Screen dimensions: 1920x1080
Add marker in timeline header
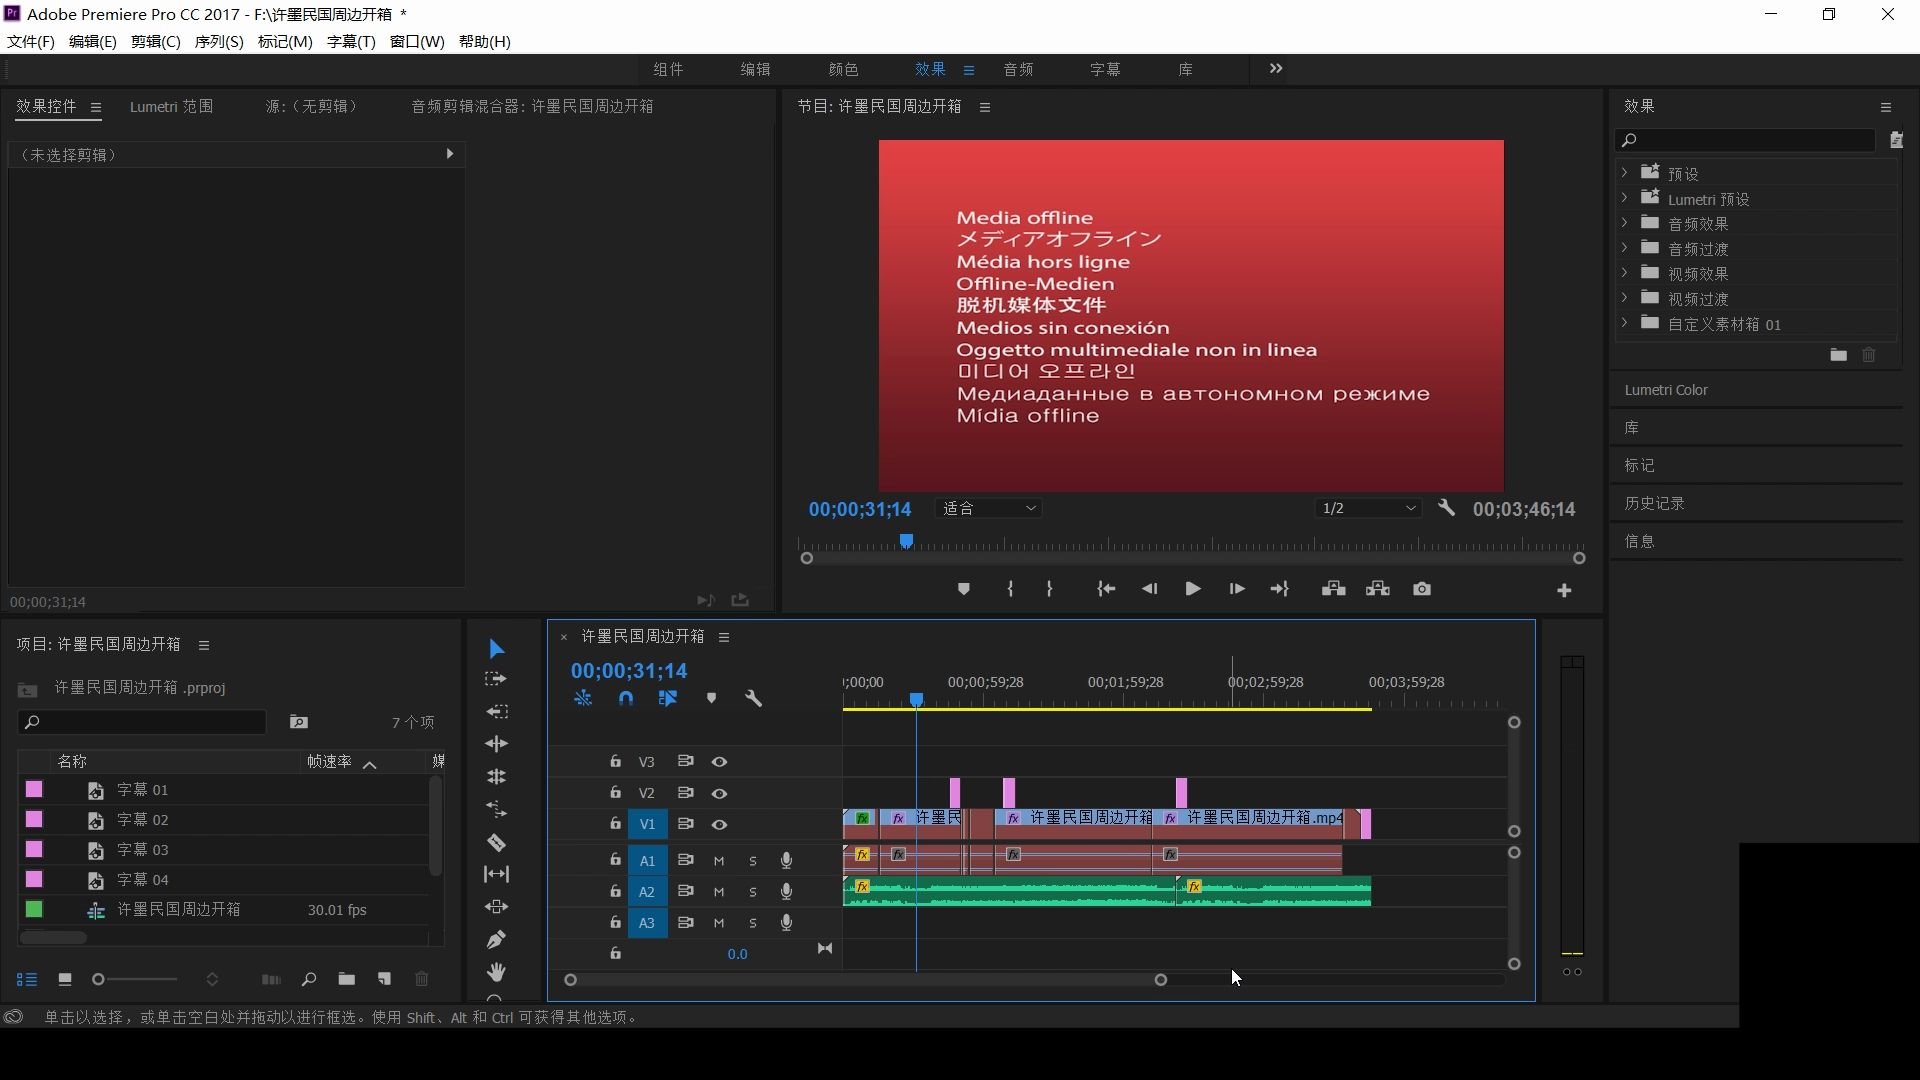coord(711,699)
